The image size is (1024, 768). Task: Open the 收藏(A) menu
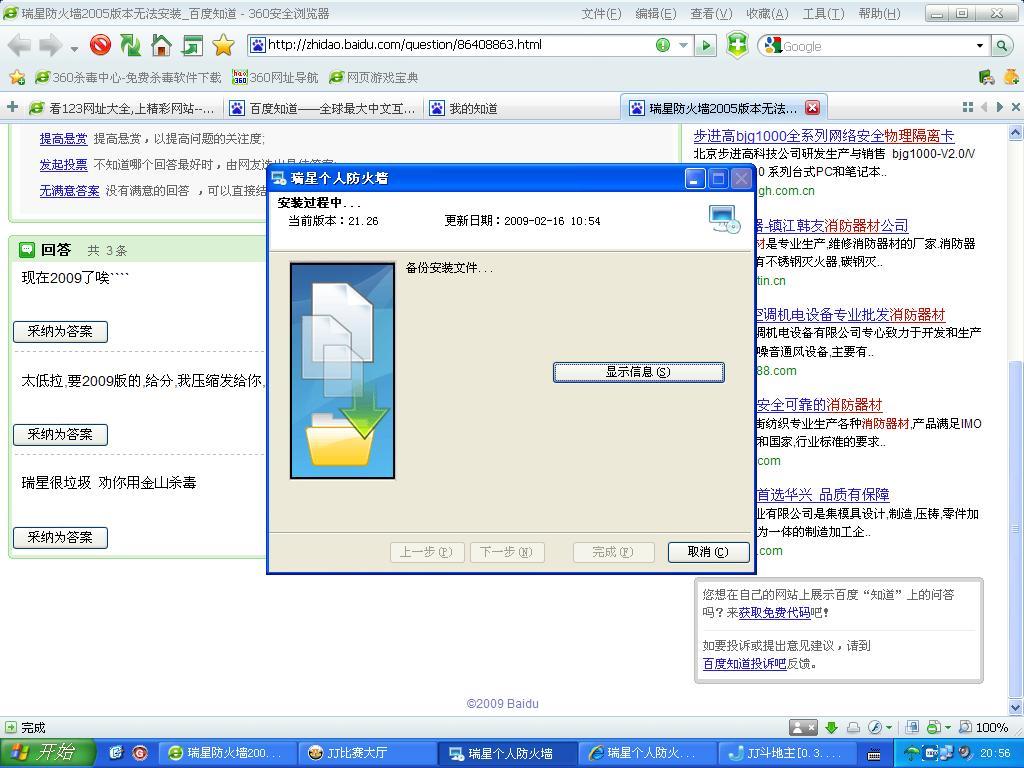tap(767, 14)
